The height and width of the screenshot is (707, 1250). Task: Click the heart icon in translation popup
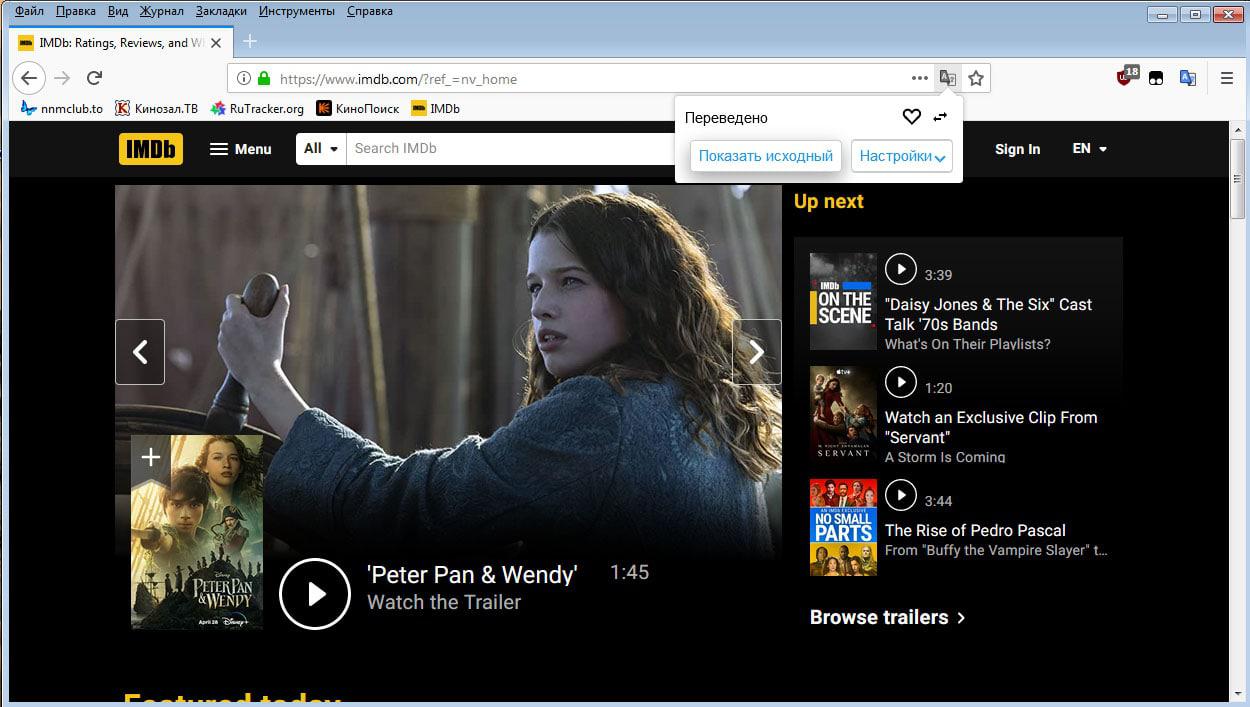[x=911, y=117]
